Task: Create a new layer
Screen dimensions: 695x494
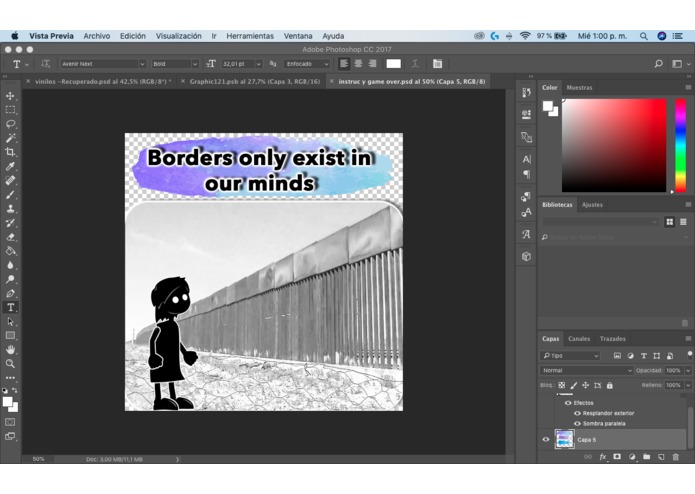Action: tap(661, 457)
